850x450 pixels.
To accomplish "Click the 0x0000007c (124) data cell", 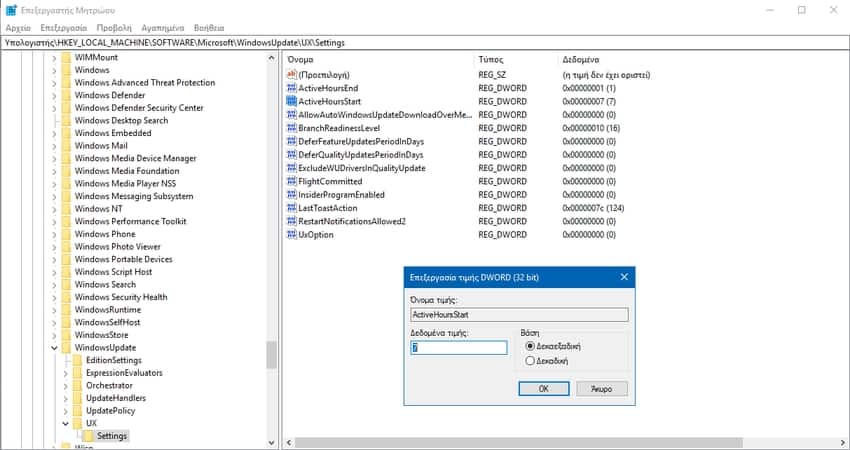I will pyautogui.click(x=593, y=208).
